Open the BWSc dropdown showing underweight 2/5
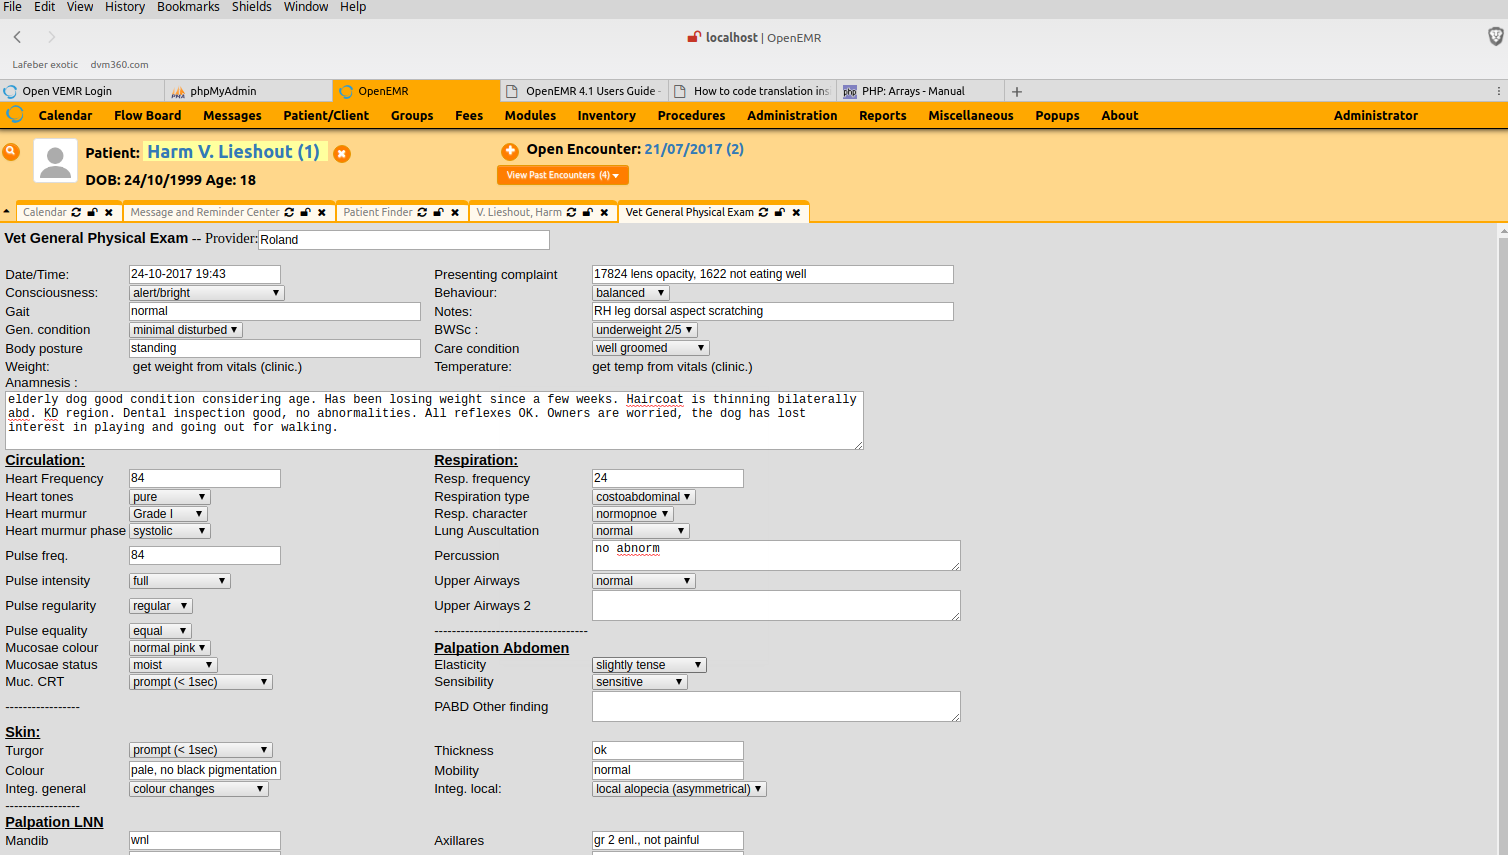The width and height of the screenshot is (1508, 855). coord(645,330)
